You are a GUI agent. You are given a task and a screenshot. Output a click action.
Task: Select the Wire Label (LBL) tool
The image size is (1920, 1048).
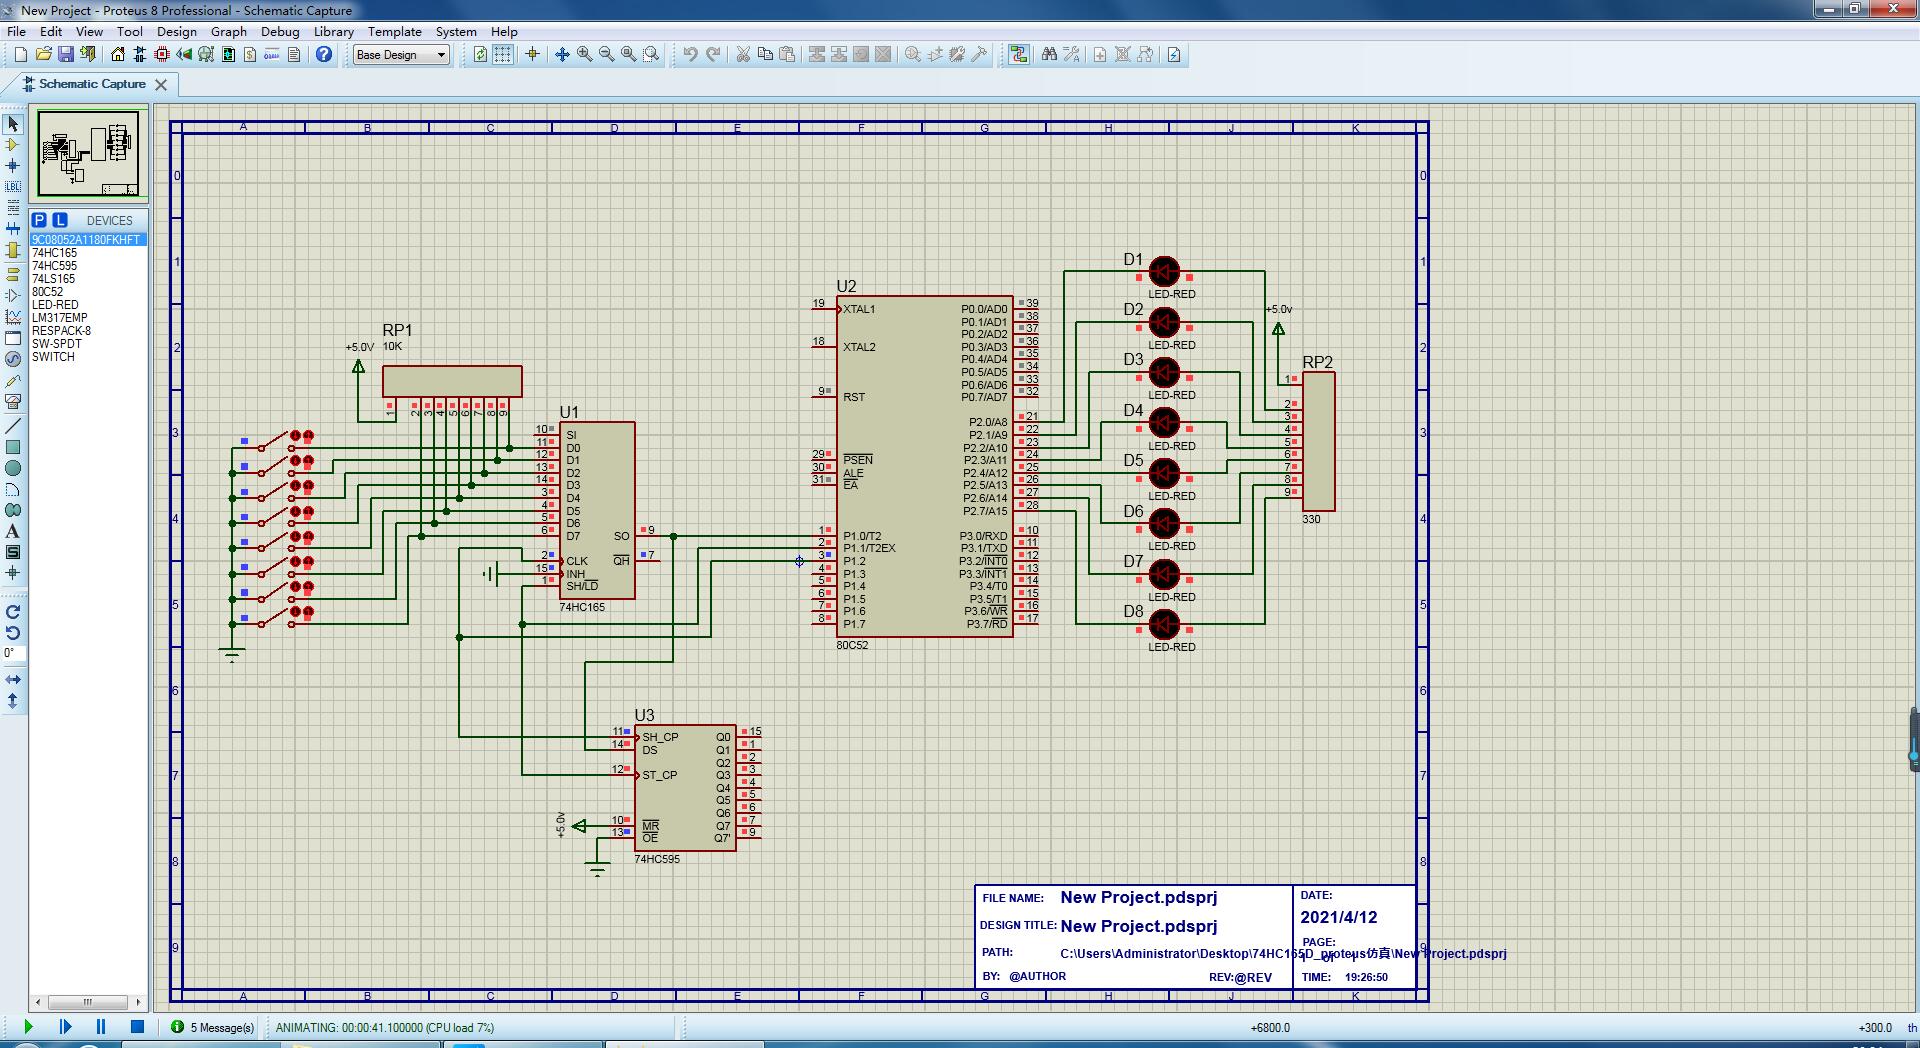13,187
